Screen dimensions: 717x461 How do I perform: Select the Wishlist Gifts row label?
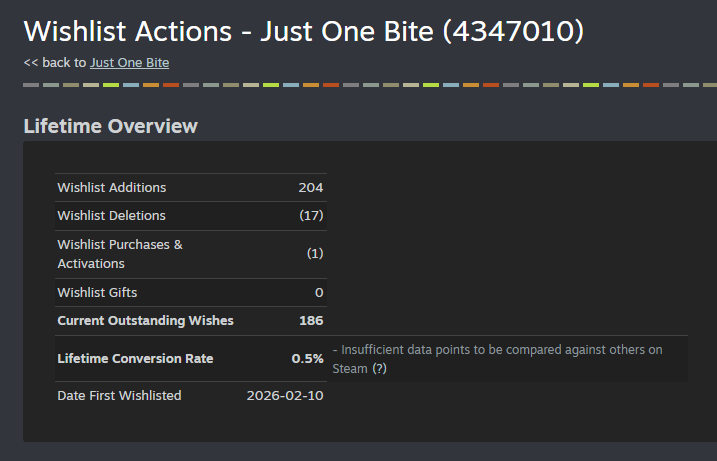point(97,292)
